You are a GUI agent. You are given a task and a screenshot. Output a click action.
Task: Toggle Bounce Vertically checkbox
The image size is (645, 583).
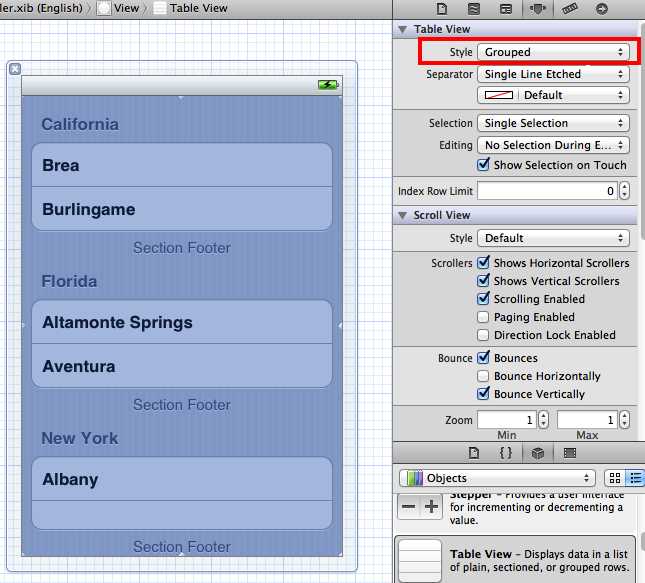[483, 394]
